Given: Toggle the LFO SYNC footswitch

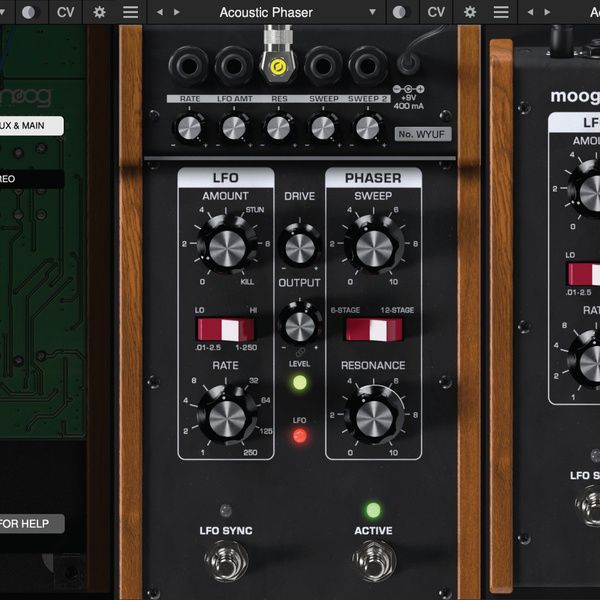Looking at the screenshot, I should pos(226,561).
